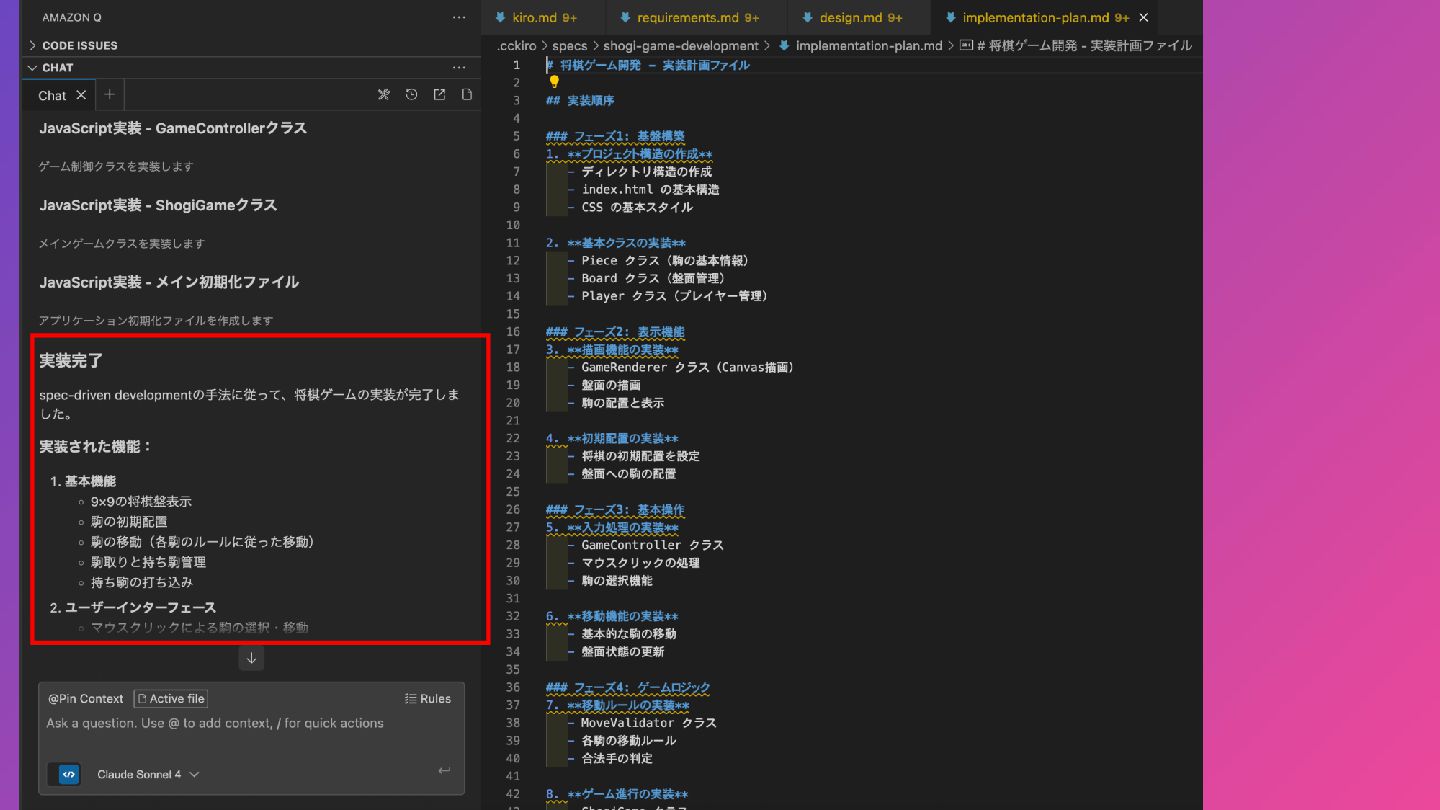Image resolution: width=1440 pixels, height=810 pixels.
Task: Click the requirements.md tab file icon
Action: 625,18
